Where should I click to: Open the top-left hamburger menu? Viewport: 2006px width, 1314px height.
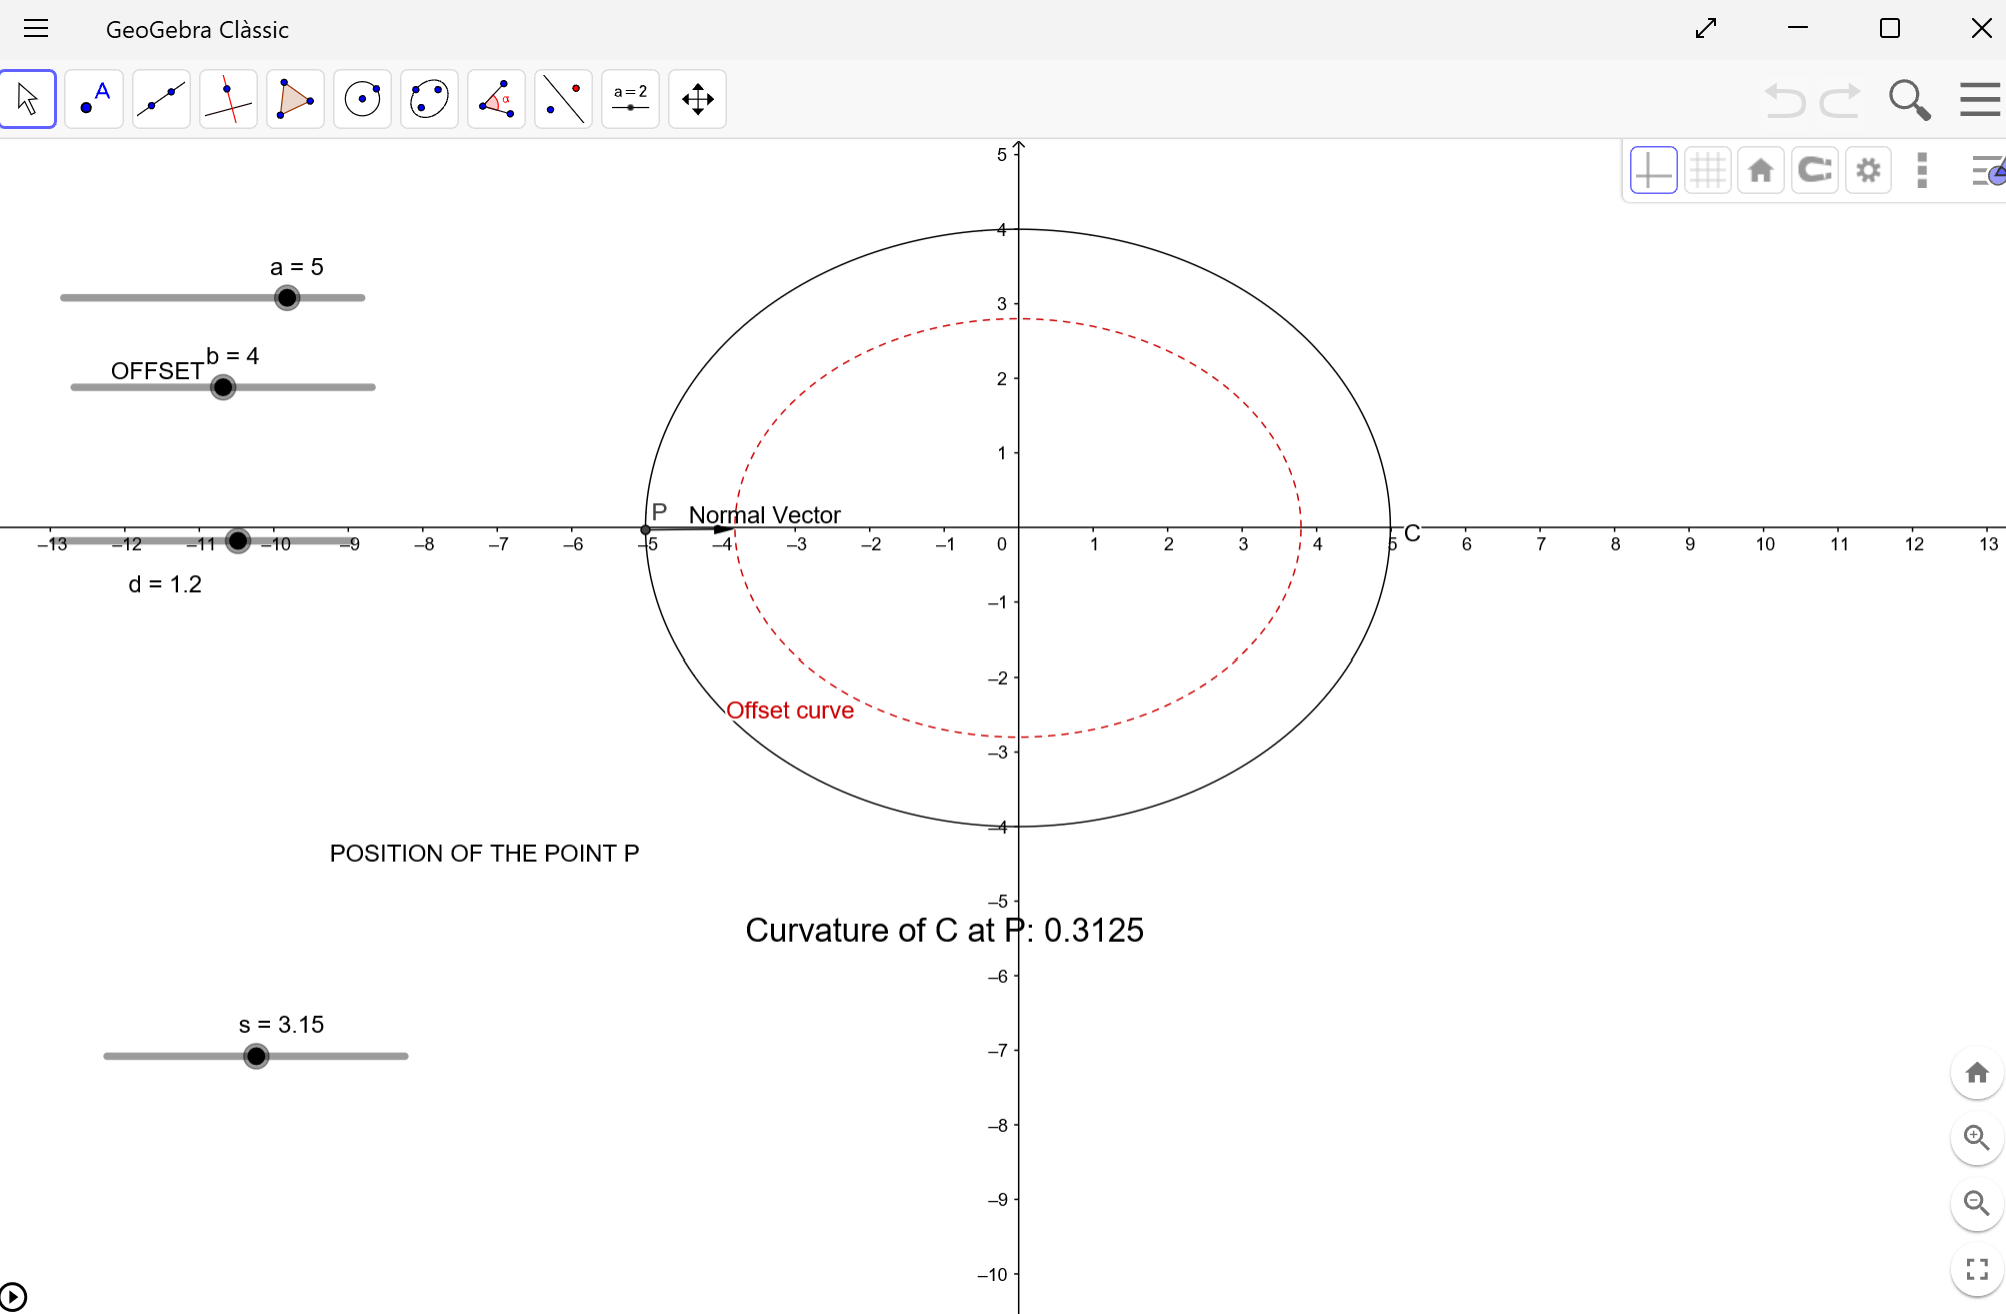click(36, 29)
